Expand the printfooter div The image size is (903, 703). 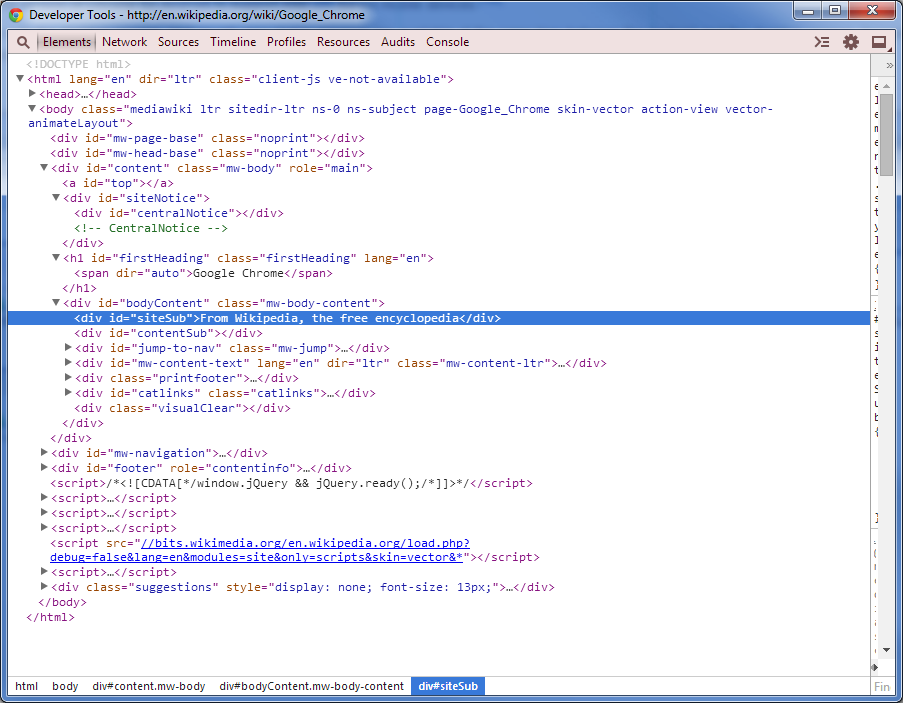coord(68,377)
